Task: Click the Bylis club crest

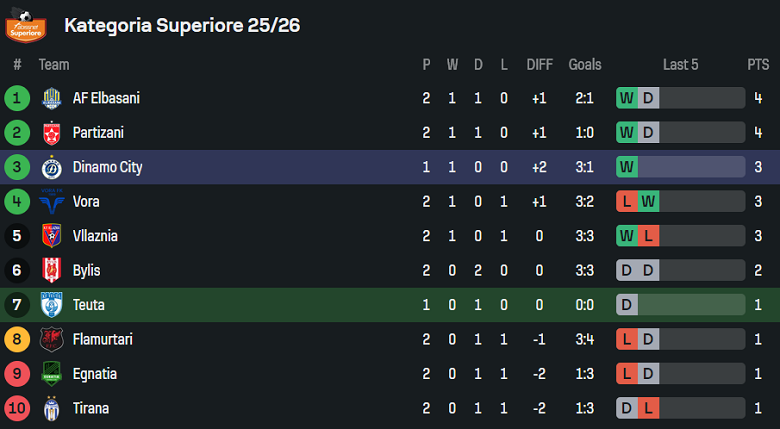Action: [51, 270]
